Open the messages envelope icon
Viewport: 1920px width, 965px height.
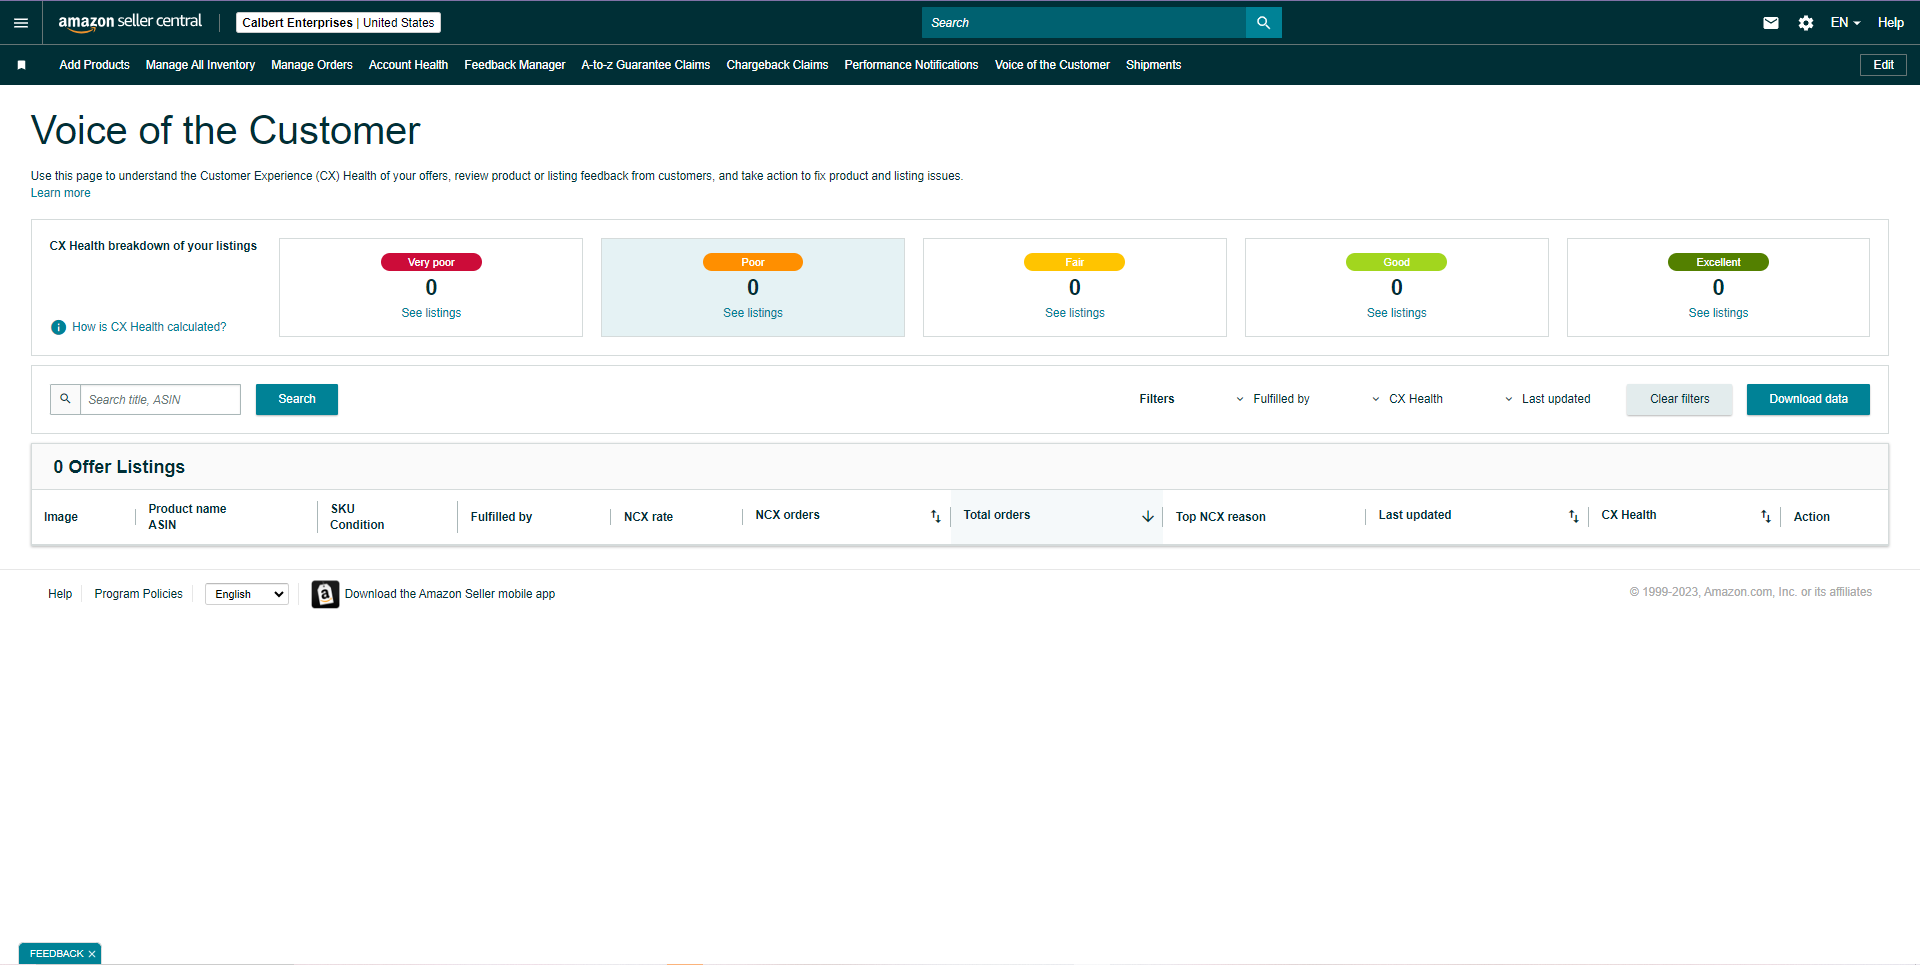1770,22
